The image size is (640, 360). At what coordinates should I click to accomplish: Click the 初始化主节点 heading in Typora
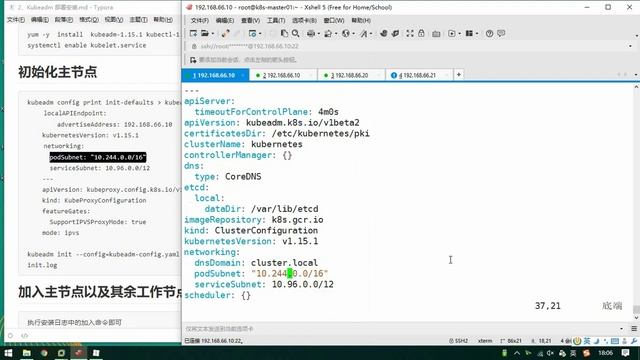coord(58,72)
